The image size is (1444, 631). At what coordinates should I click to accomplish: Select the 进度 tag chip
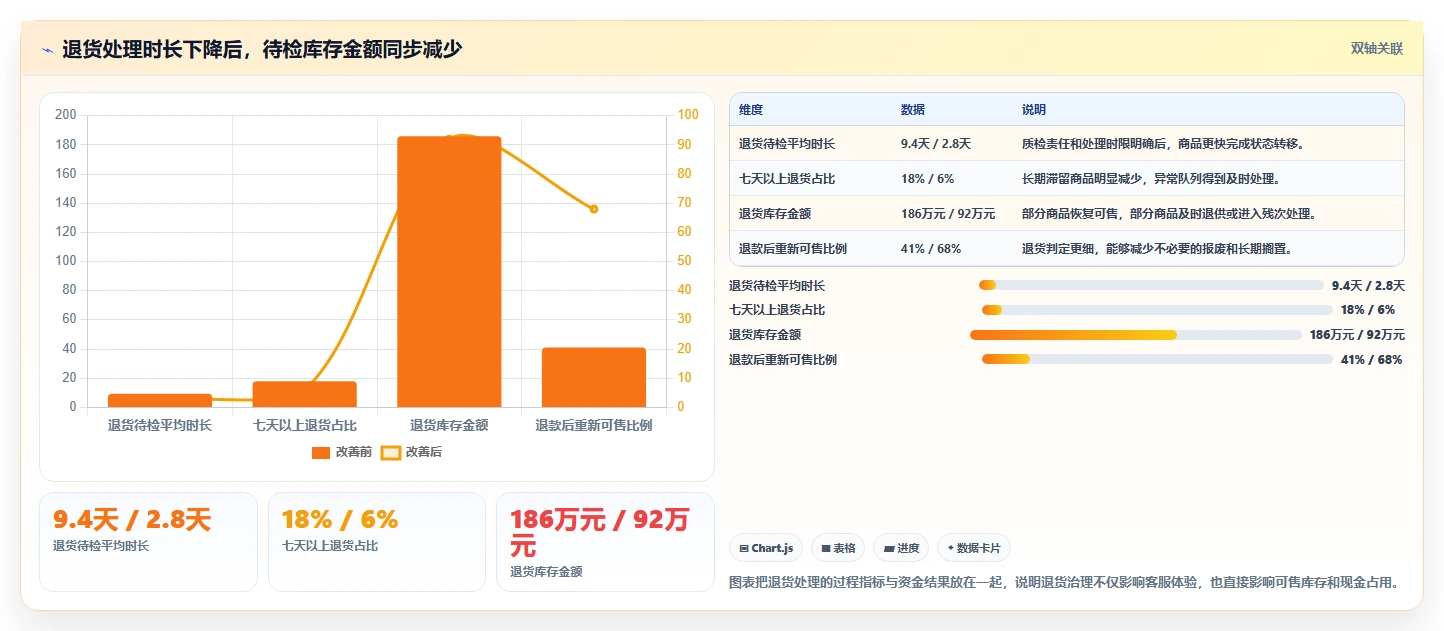click(901, 548)
